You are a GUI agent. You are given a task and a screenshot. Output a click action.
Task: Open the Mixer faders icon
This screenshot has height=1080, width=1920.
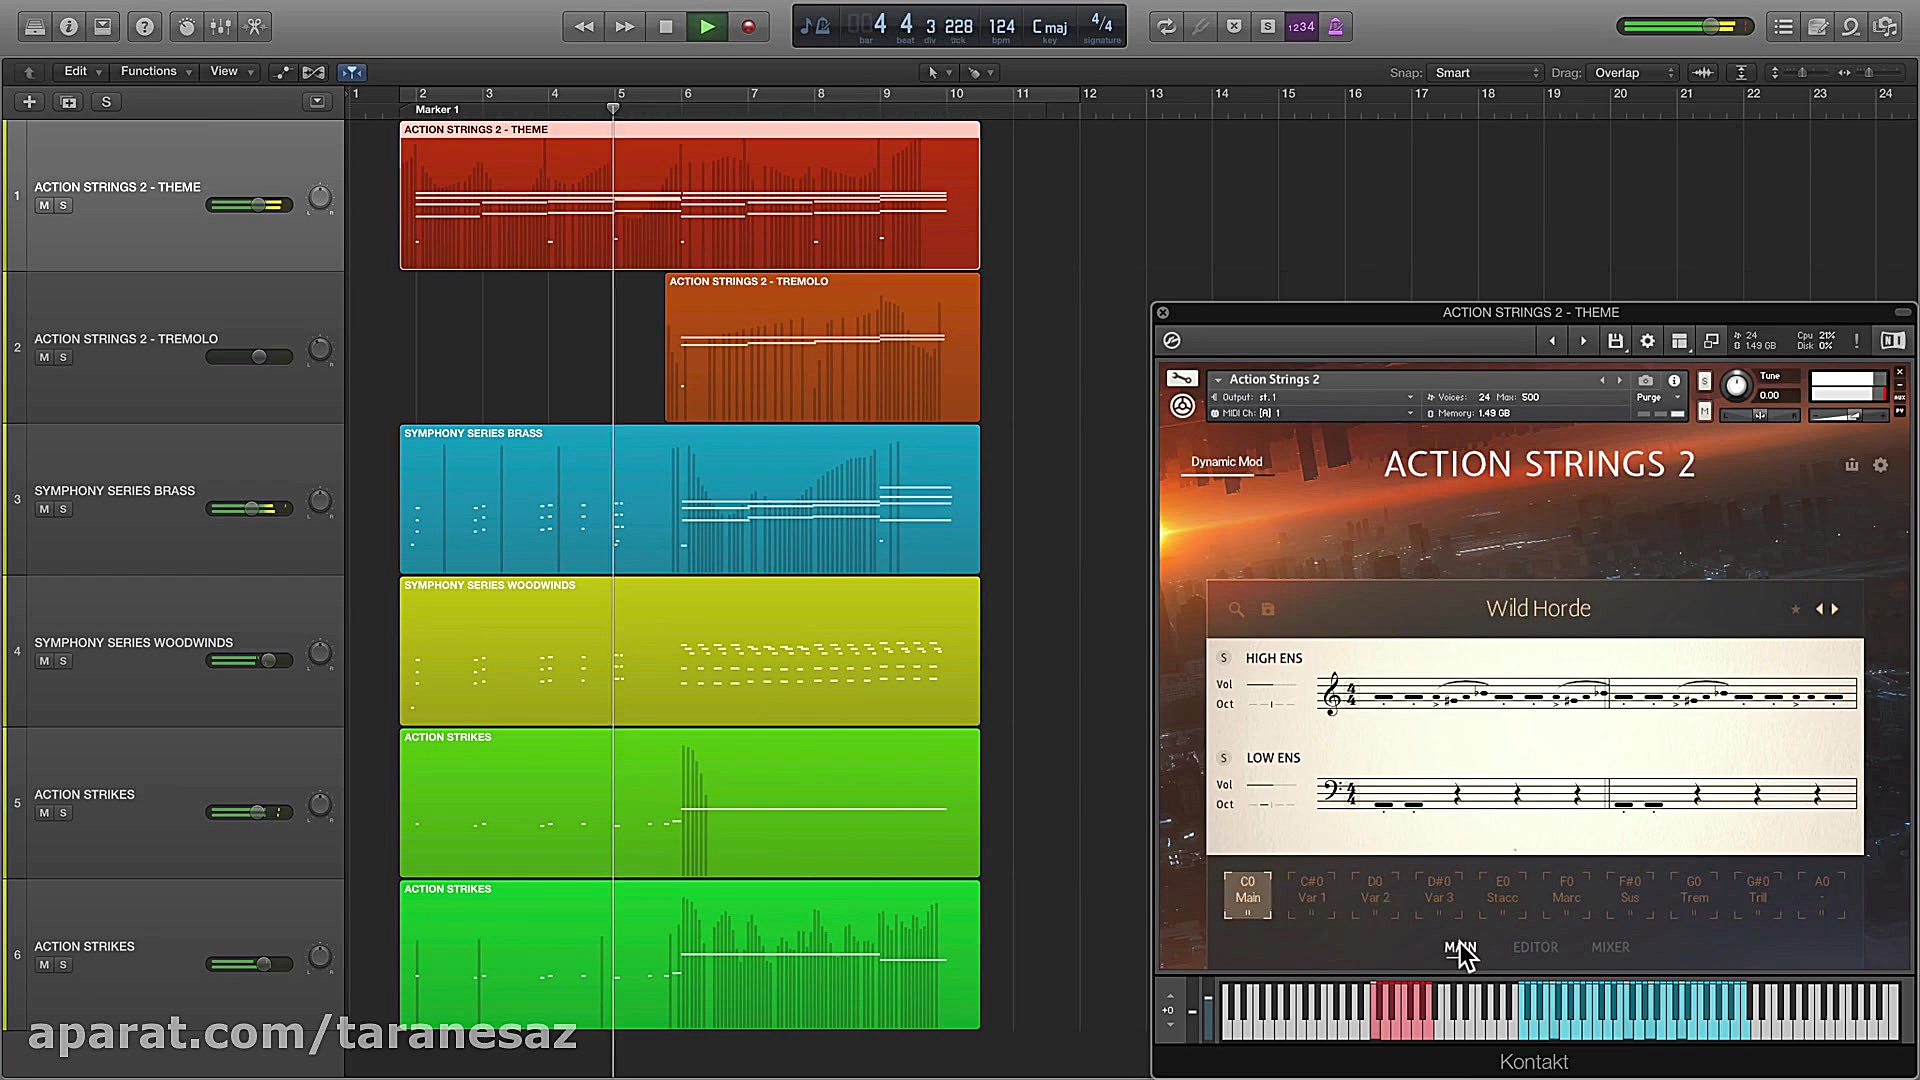(x=220, y=26)
